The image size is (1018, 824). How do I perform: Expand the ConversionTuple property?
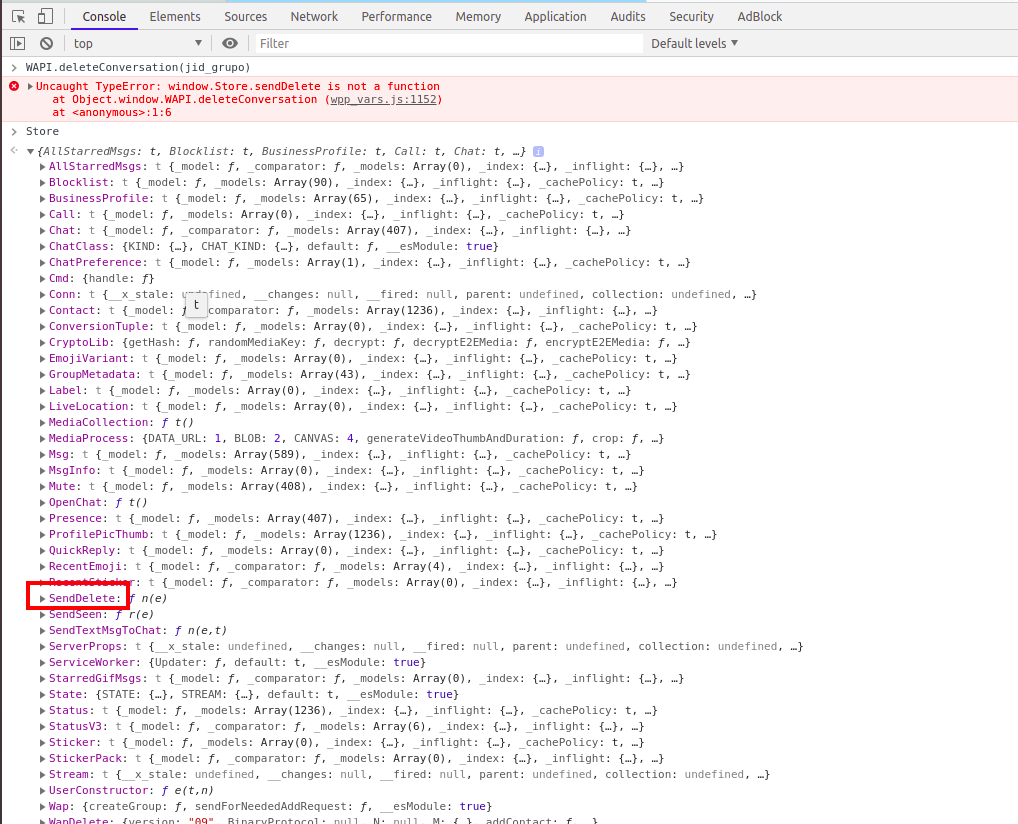[x=43, y=327]
